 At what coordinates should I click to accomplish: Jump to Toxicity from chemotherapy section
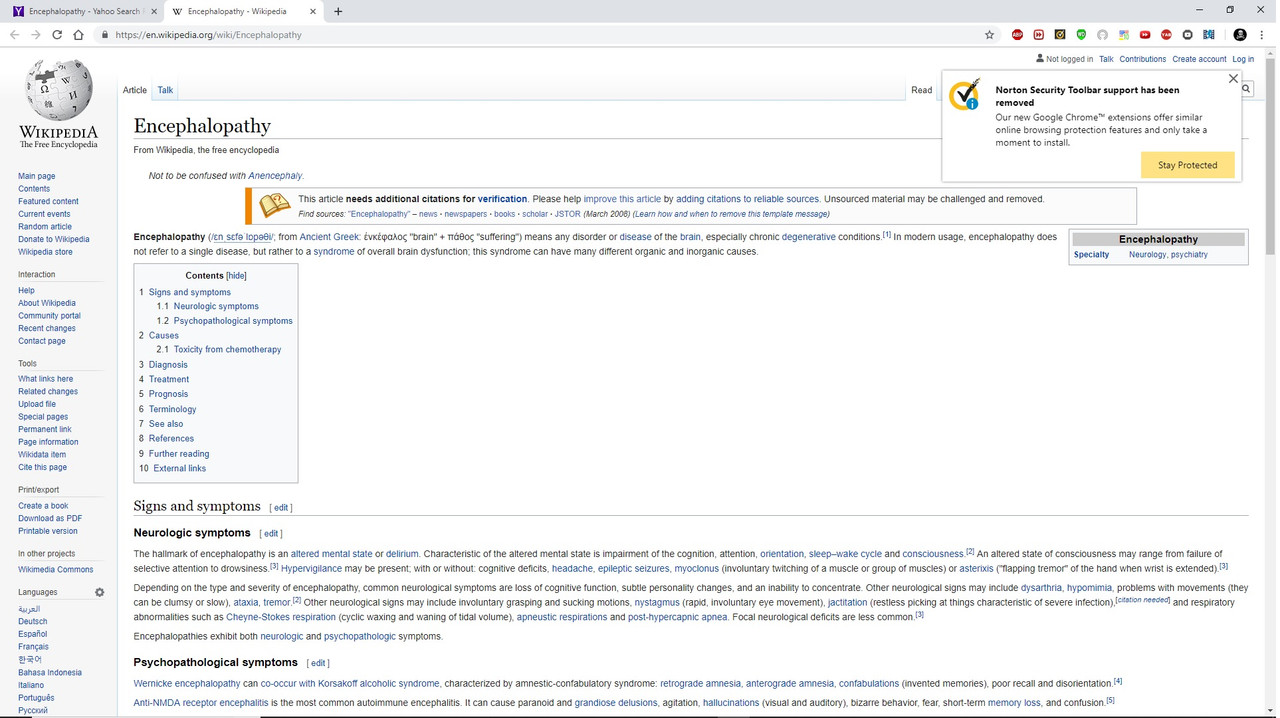point(227,350)
